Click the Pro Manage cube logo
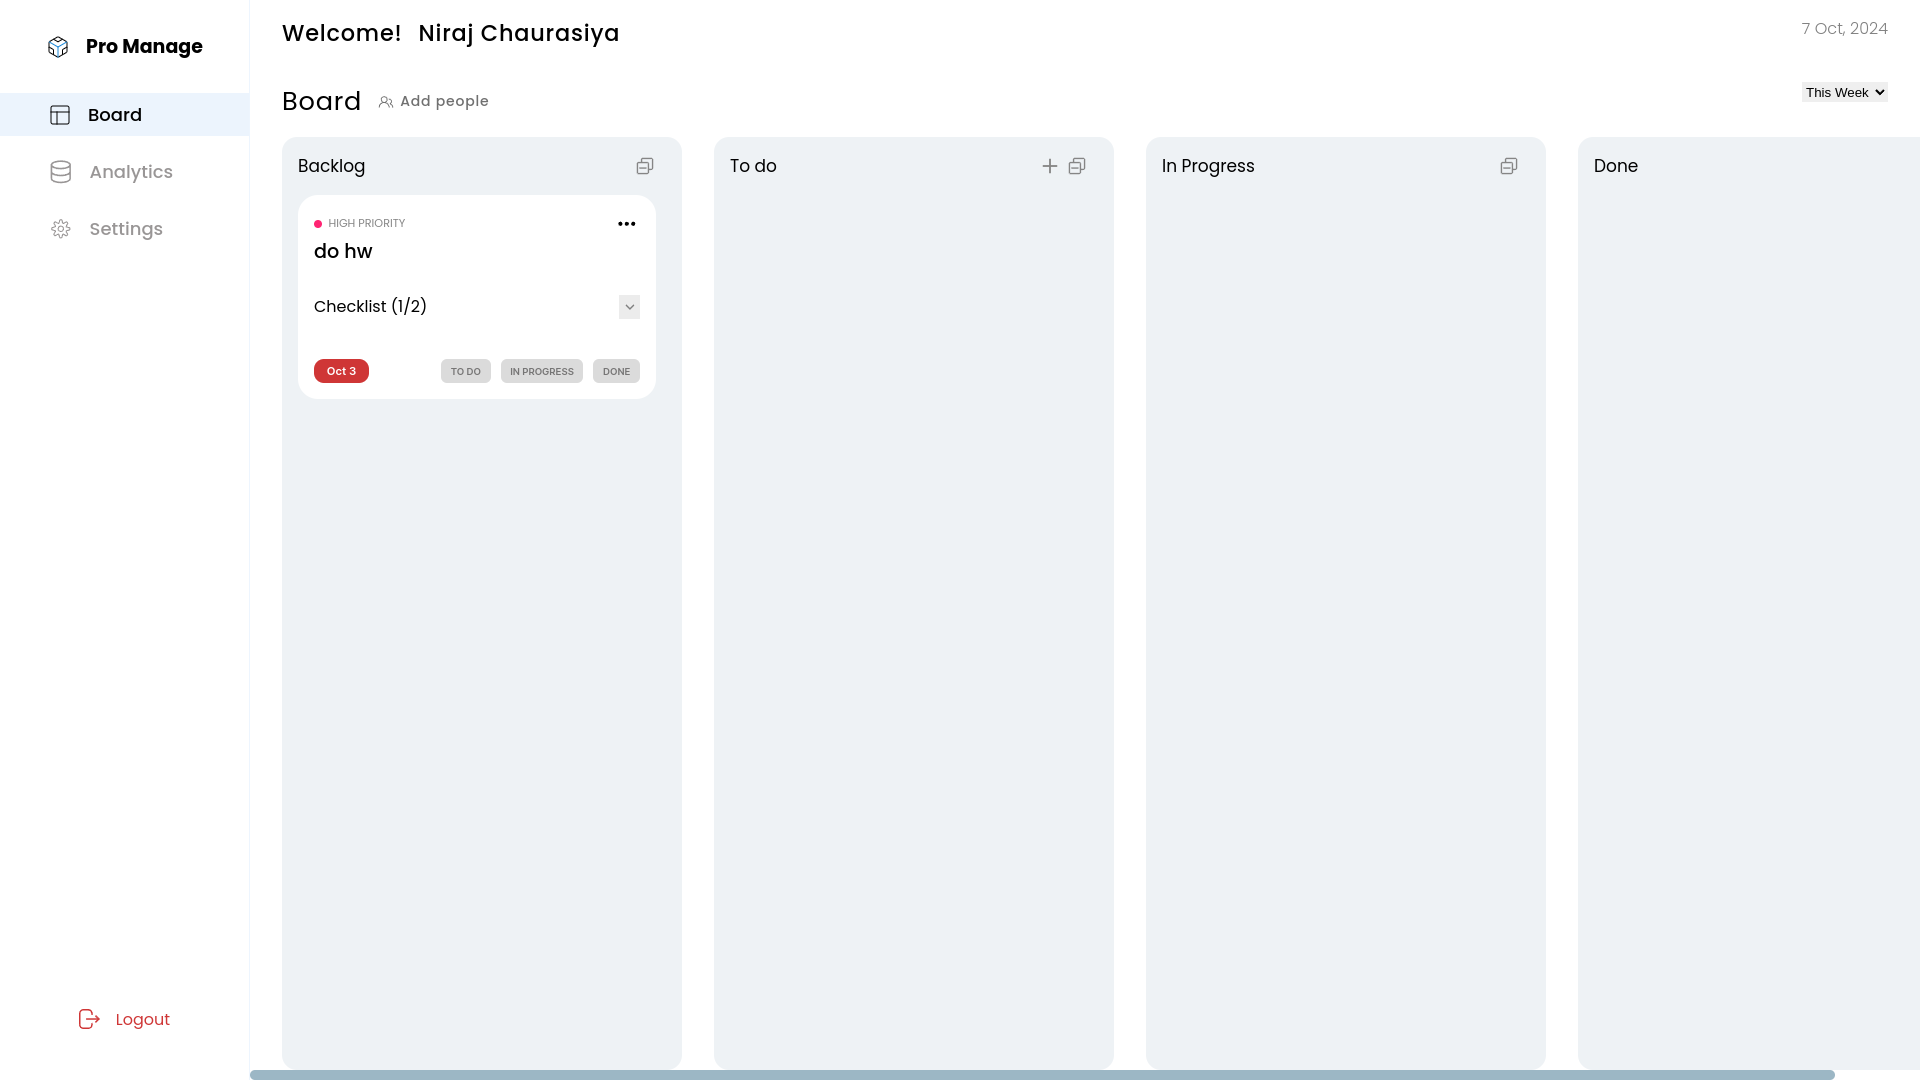The height and width of the screenshot is (1080, 1920). click(x=58, y=46)
